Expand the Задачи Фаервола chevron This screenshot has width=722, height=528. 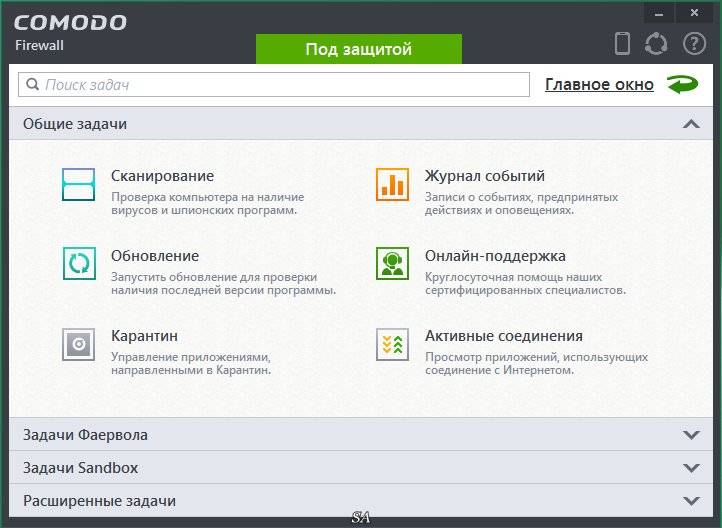point(692,435)
